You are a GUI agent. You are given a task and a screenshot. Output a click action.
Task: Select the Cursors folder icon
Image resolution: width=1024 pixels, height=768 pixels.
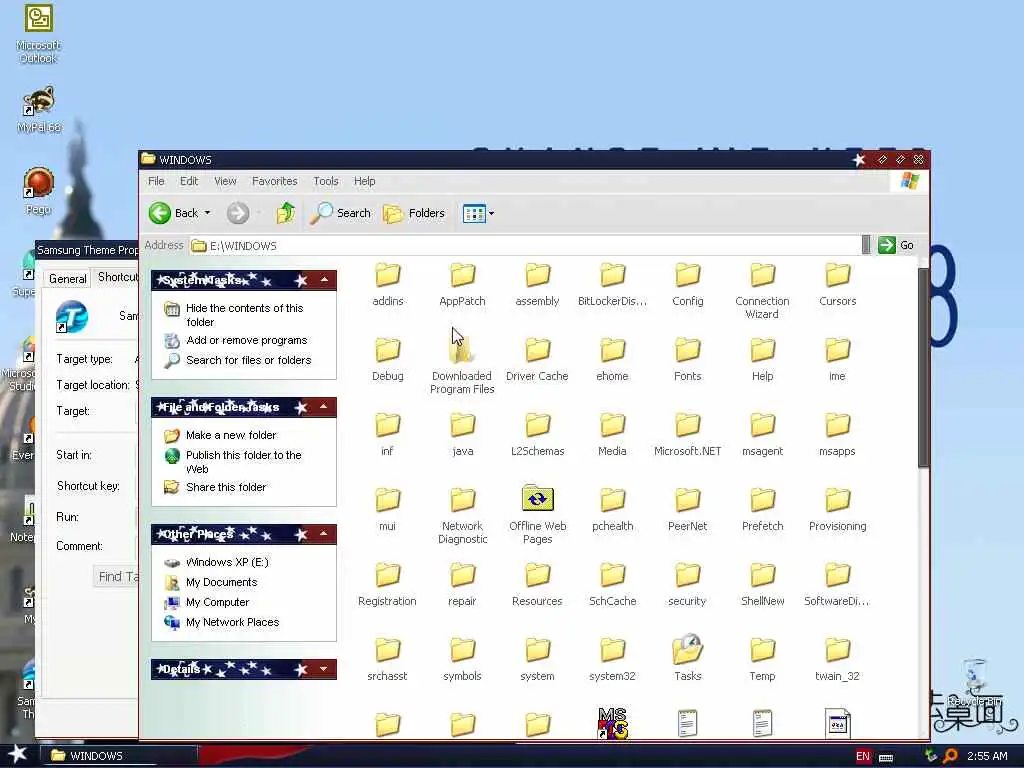(837, 276)
